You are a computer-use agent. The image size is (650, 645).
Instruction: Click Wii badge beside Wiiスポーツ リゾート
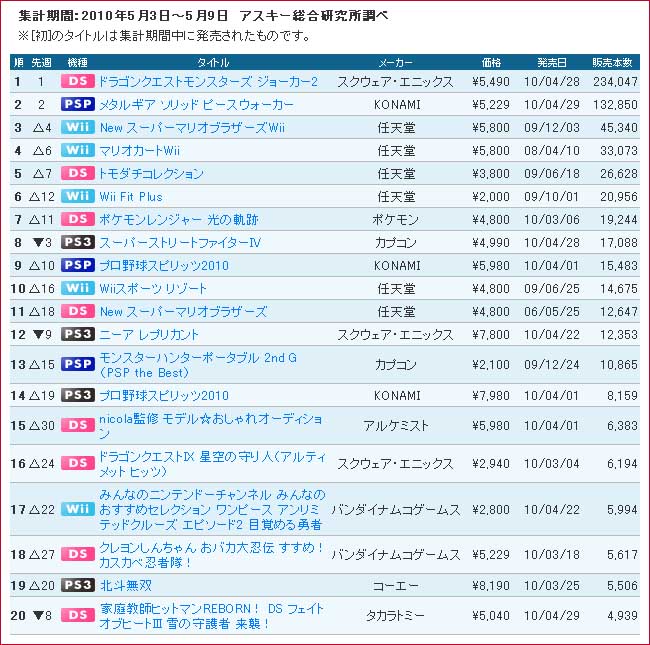point(78,288)
